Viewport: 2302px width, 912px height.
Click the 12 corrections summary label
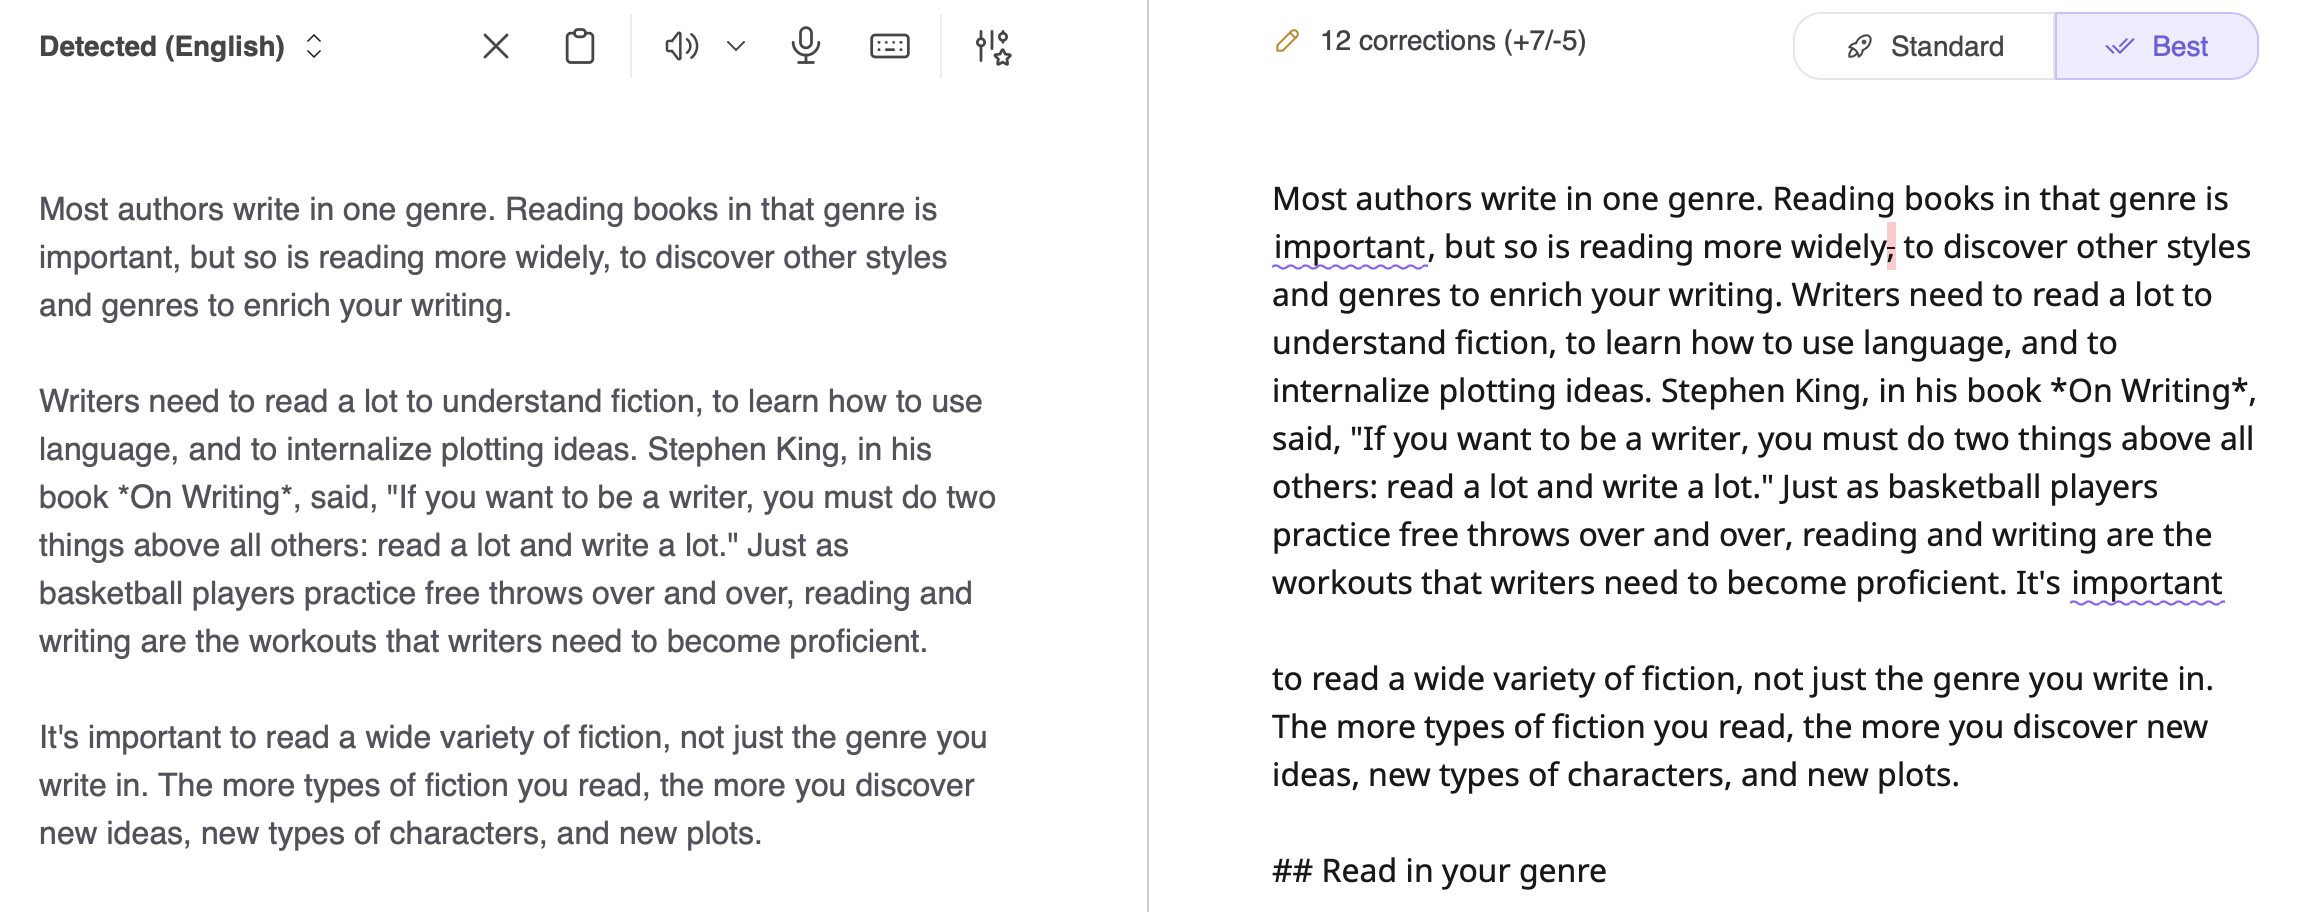[x=1452, y=41]
